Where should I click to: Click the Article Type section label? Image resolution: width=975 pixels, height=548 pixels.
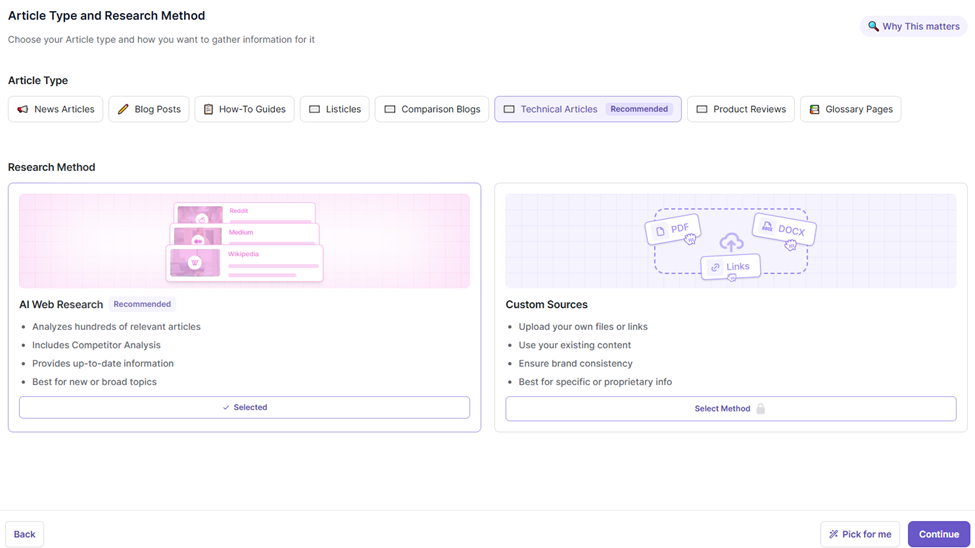[38, 80]
